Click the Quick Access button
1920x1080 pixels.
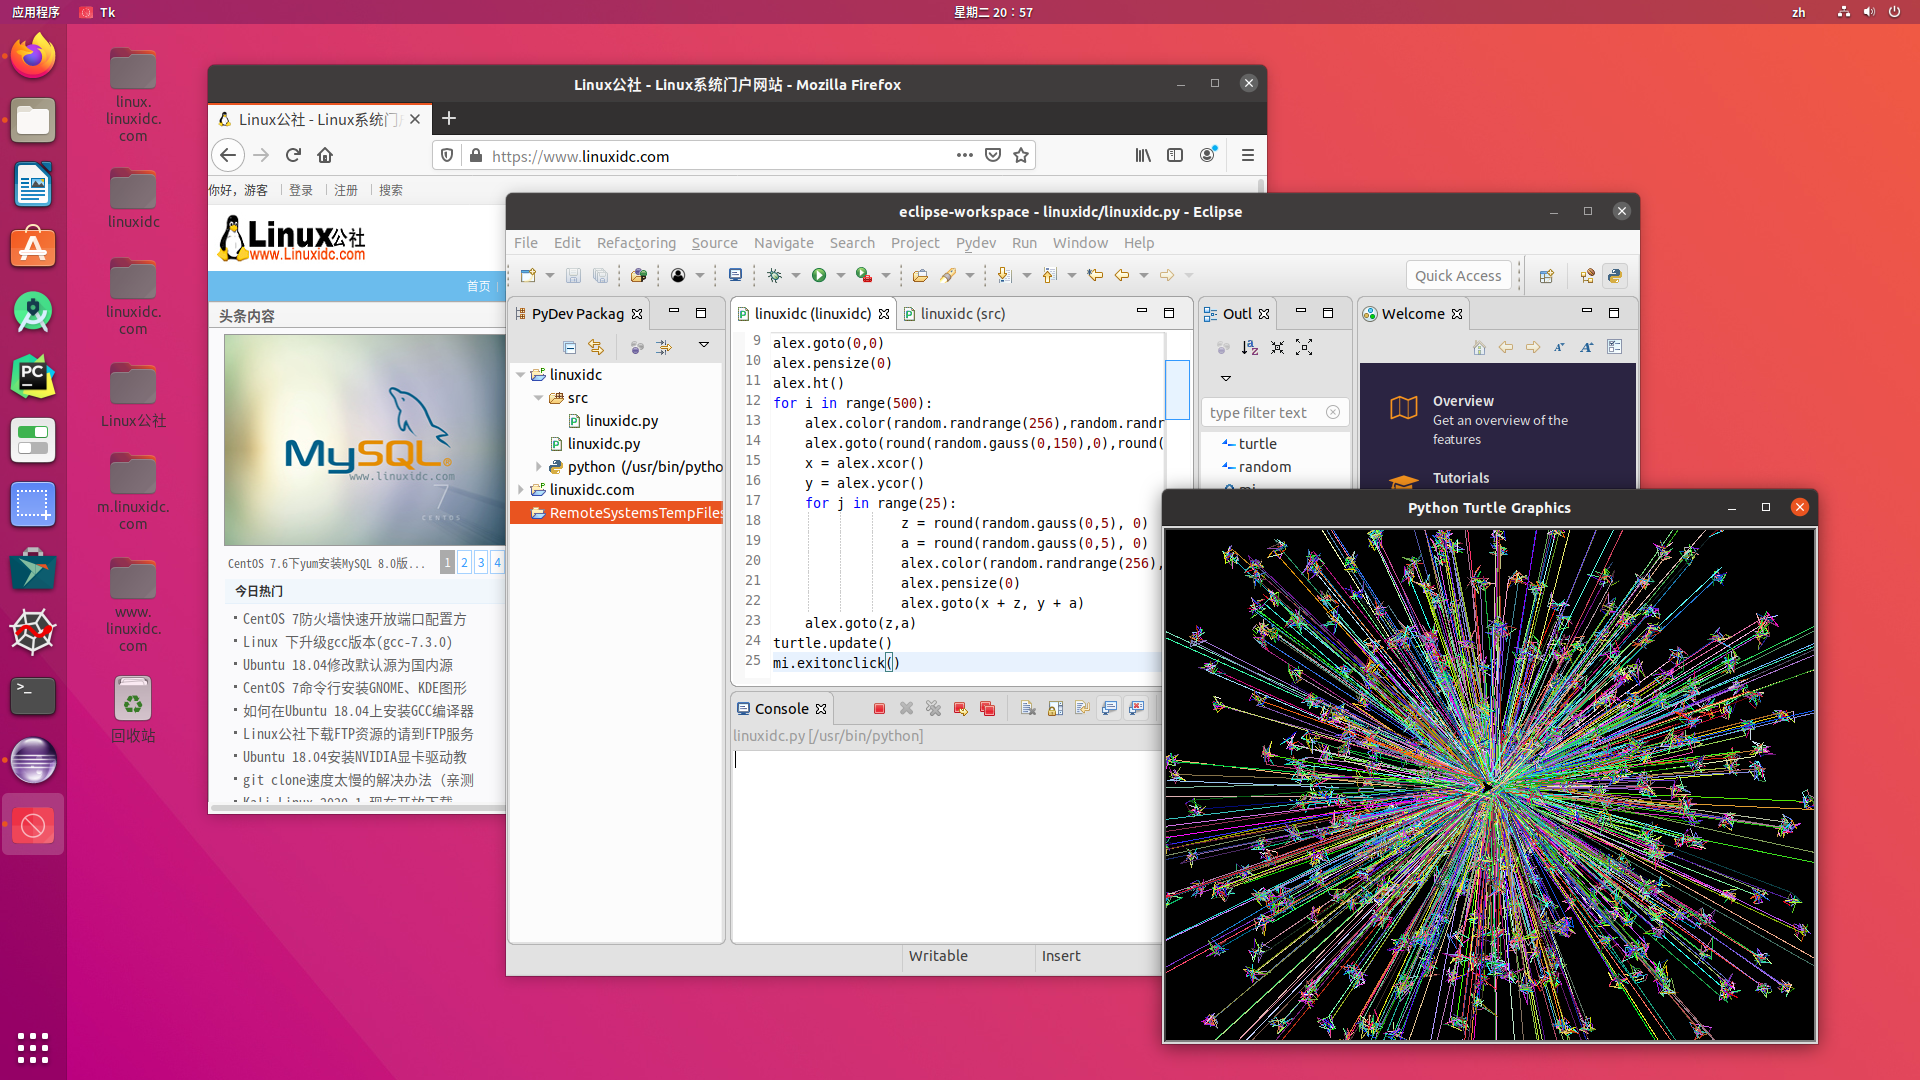click(x=1457, y=275)
